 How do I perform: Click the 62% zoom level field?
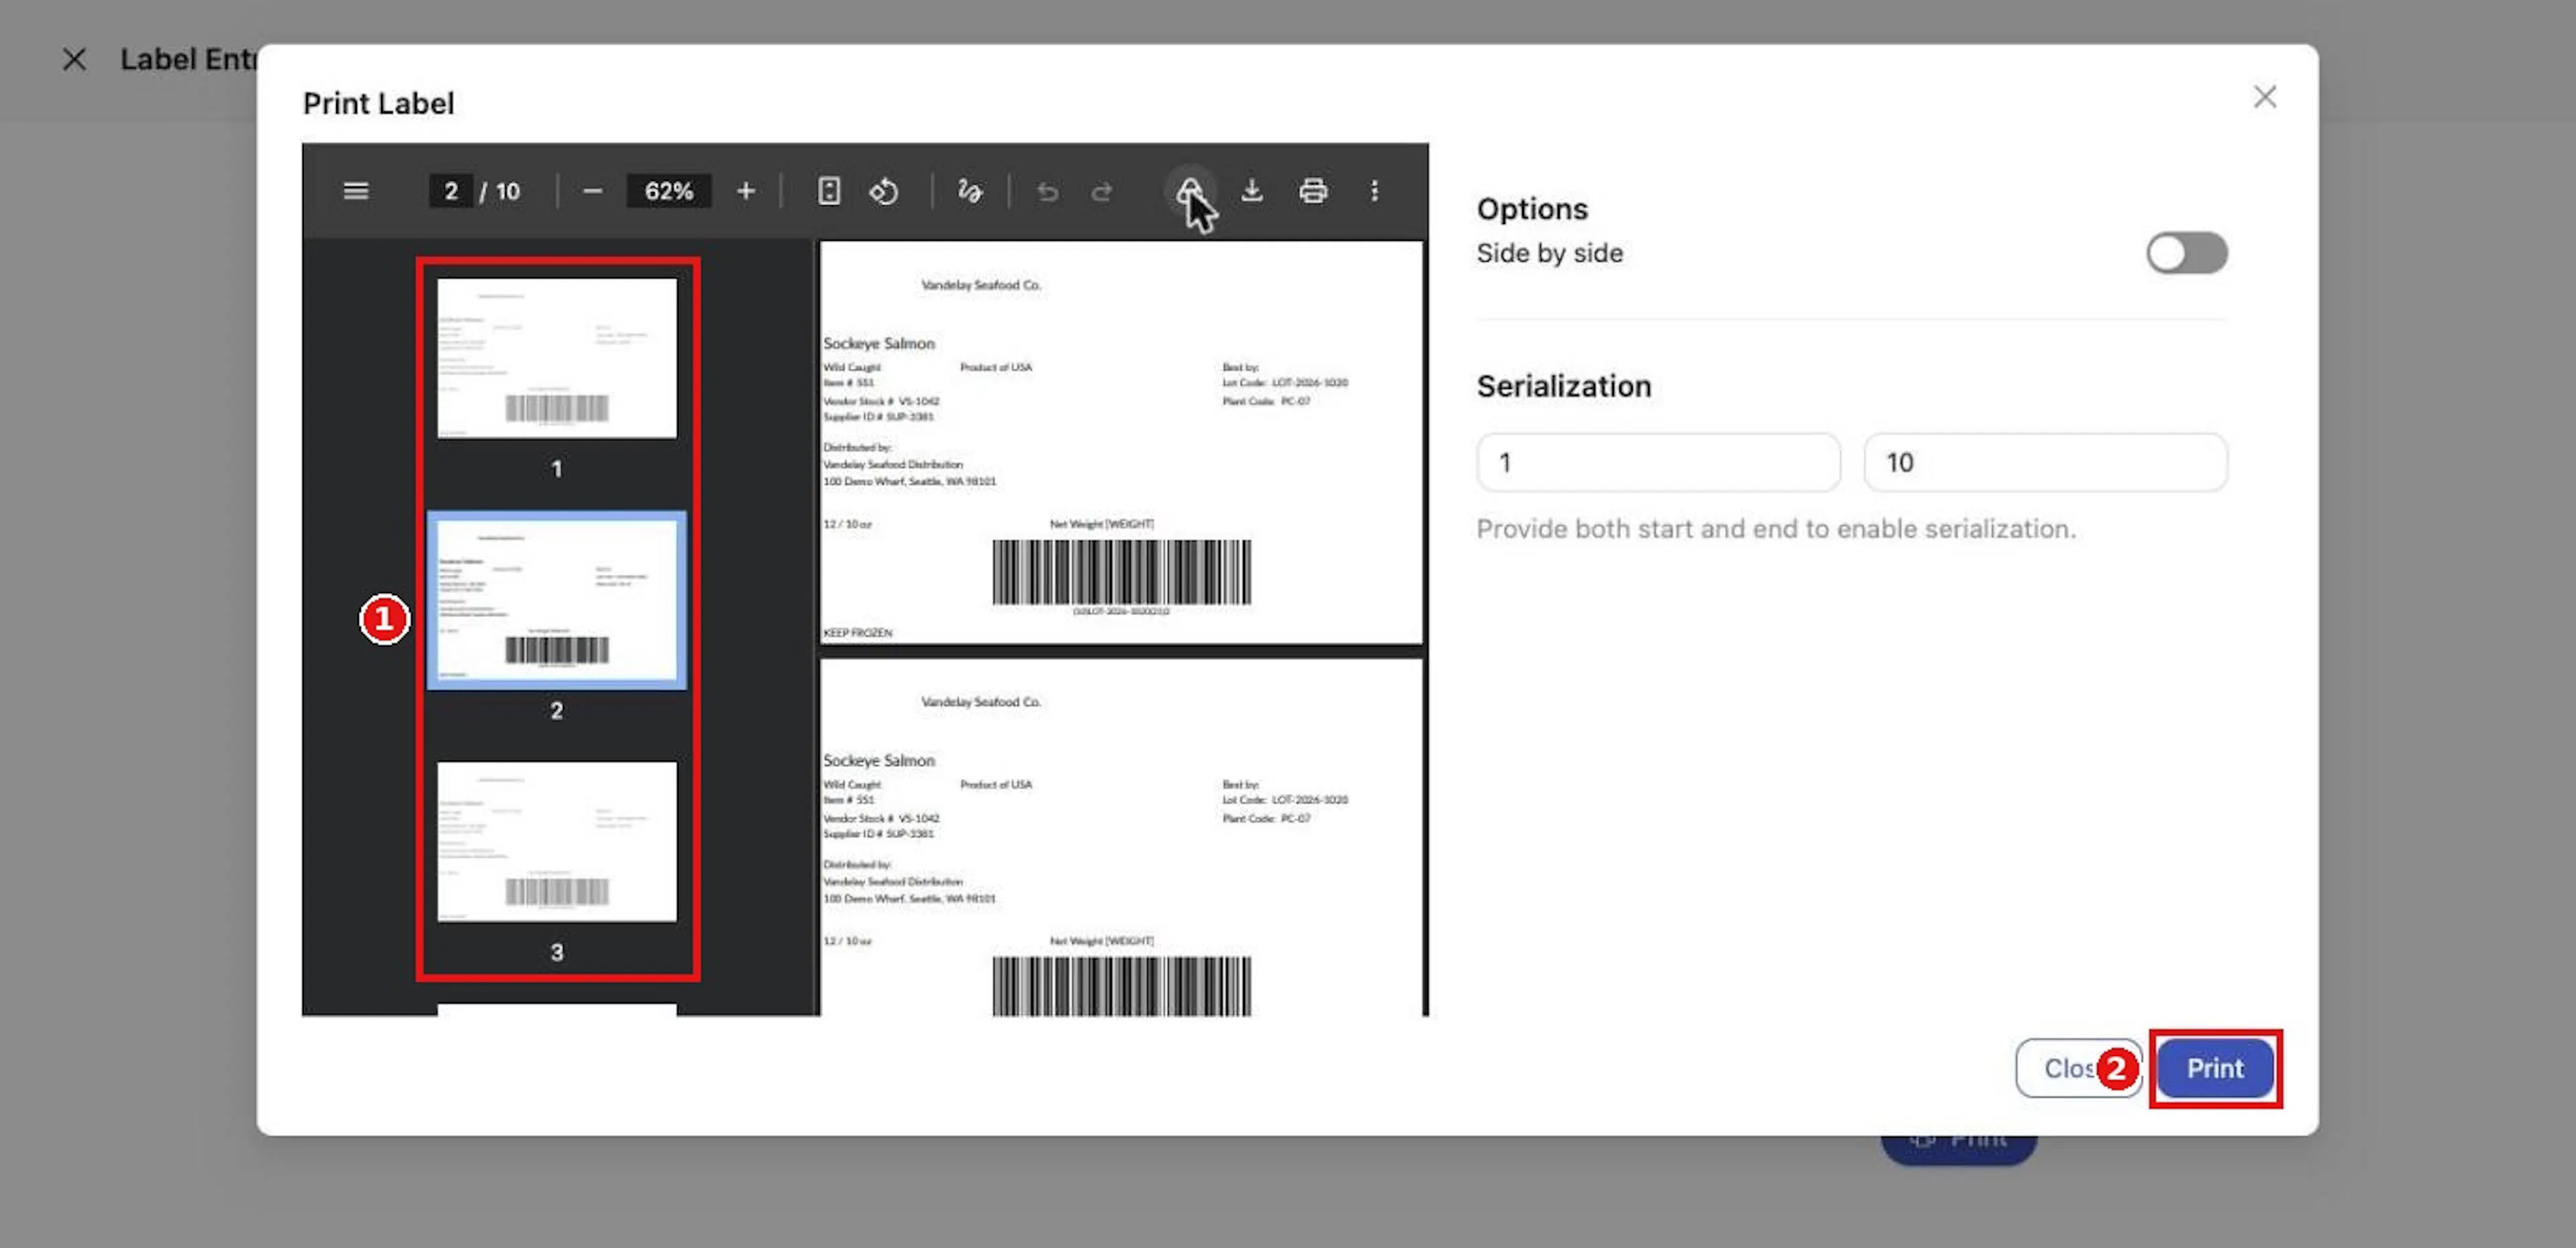click(x=668, y=191)
